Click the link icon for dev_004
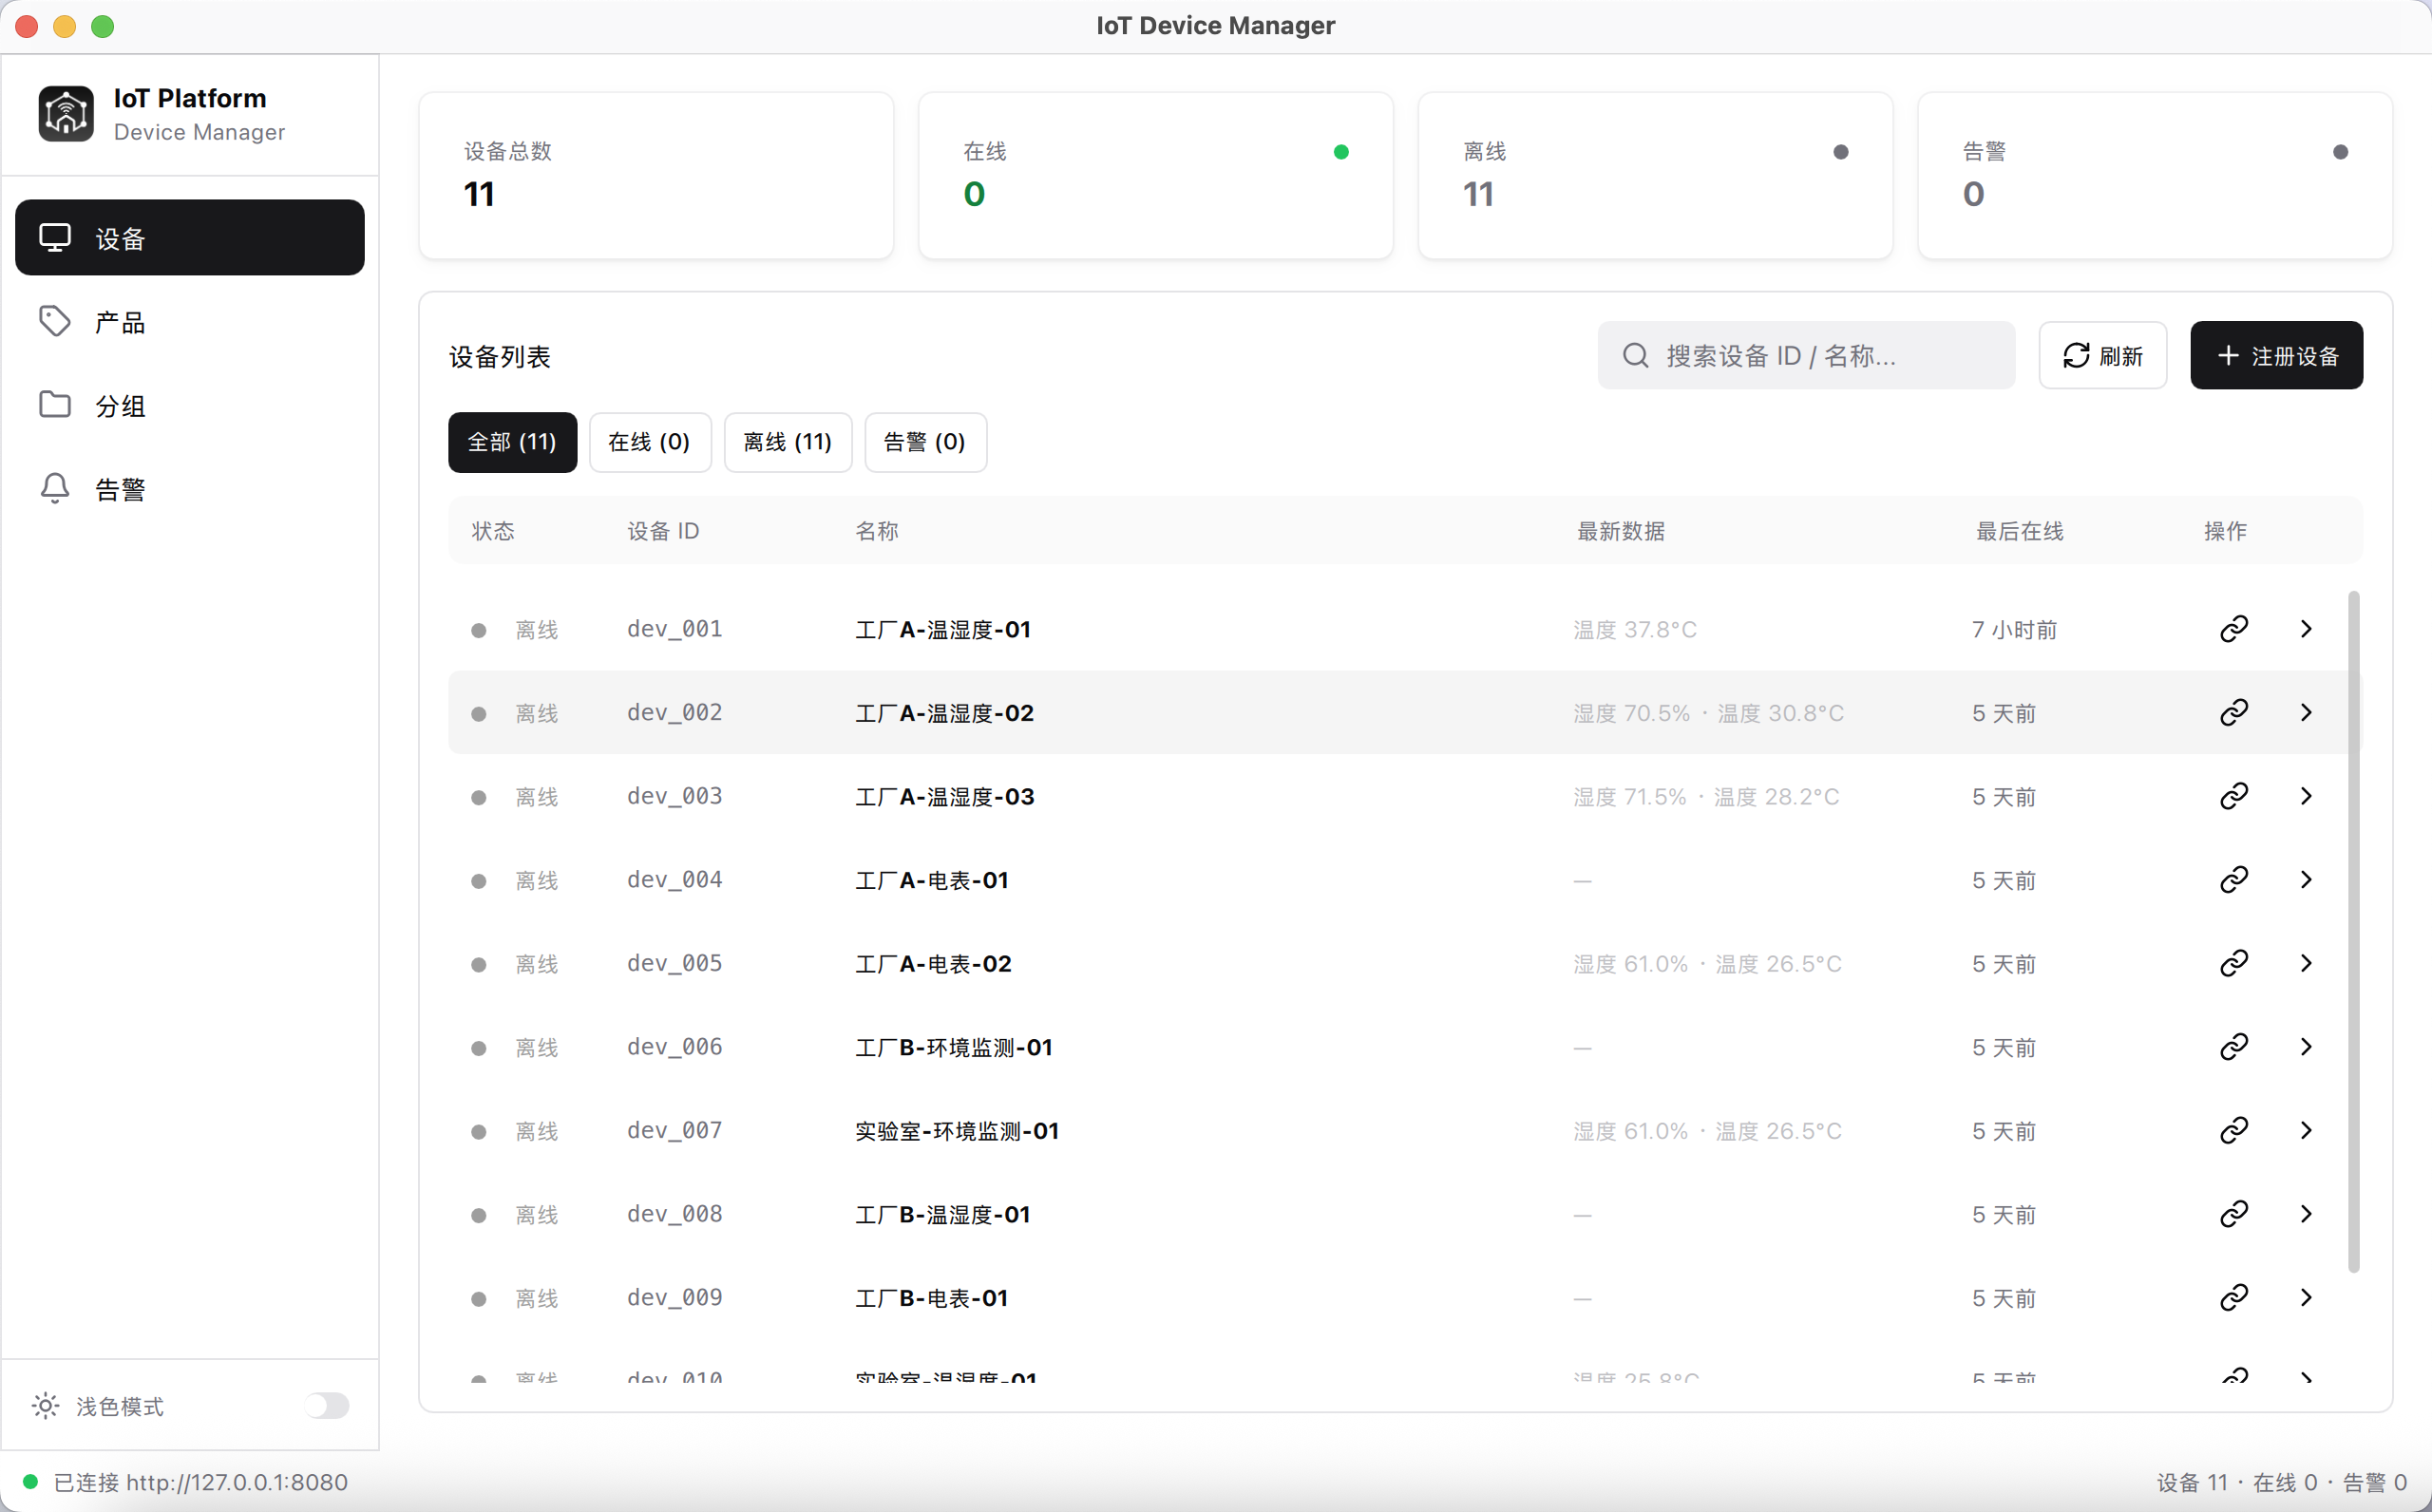 [x=2234, y=880]
